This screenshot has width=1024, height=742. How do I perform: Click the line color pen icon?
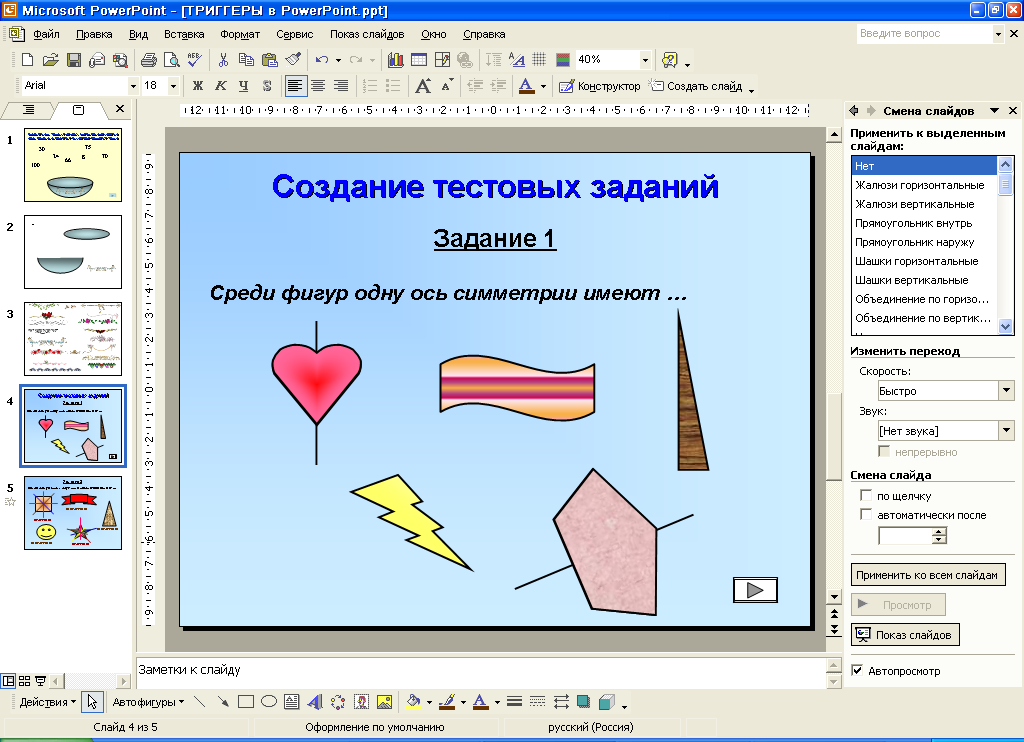point(447,702)
